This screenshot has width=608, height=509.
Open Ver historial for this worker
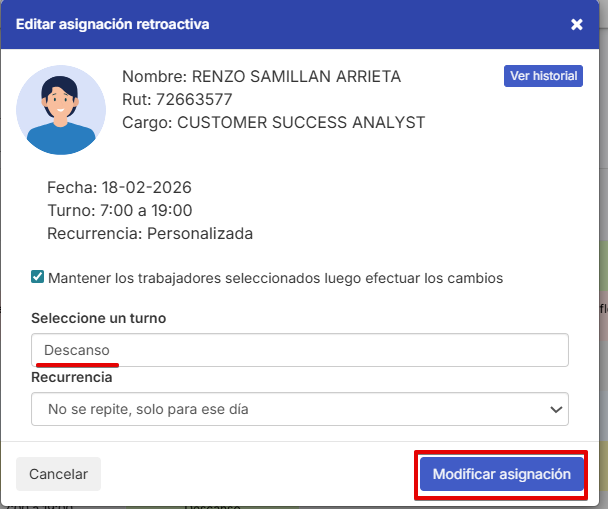pyautogui.click(x=543, y=76)
